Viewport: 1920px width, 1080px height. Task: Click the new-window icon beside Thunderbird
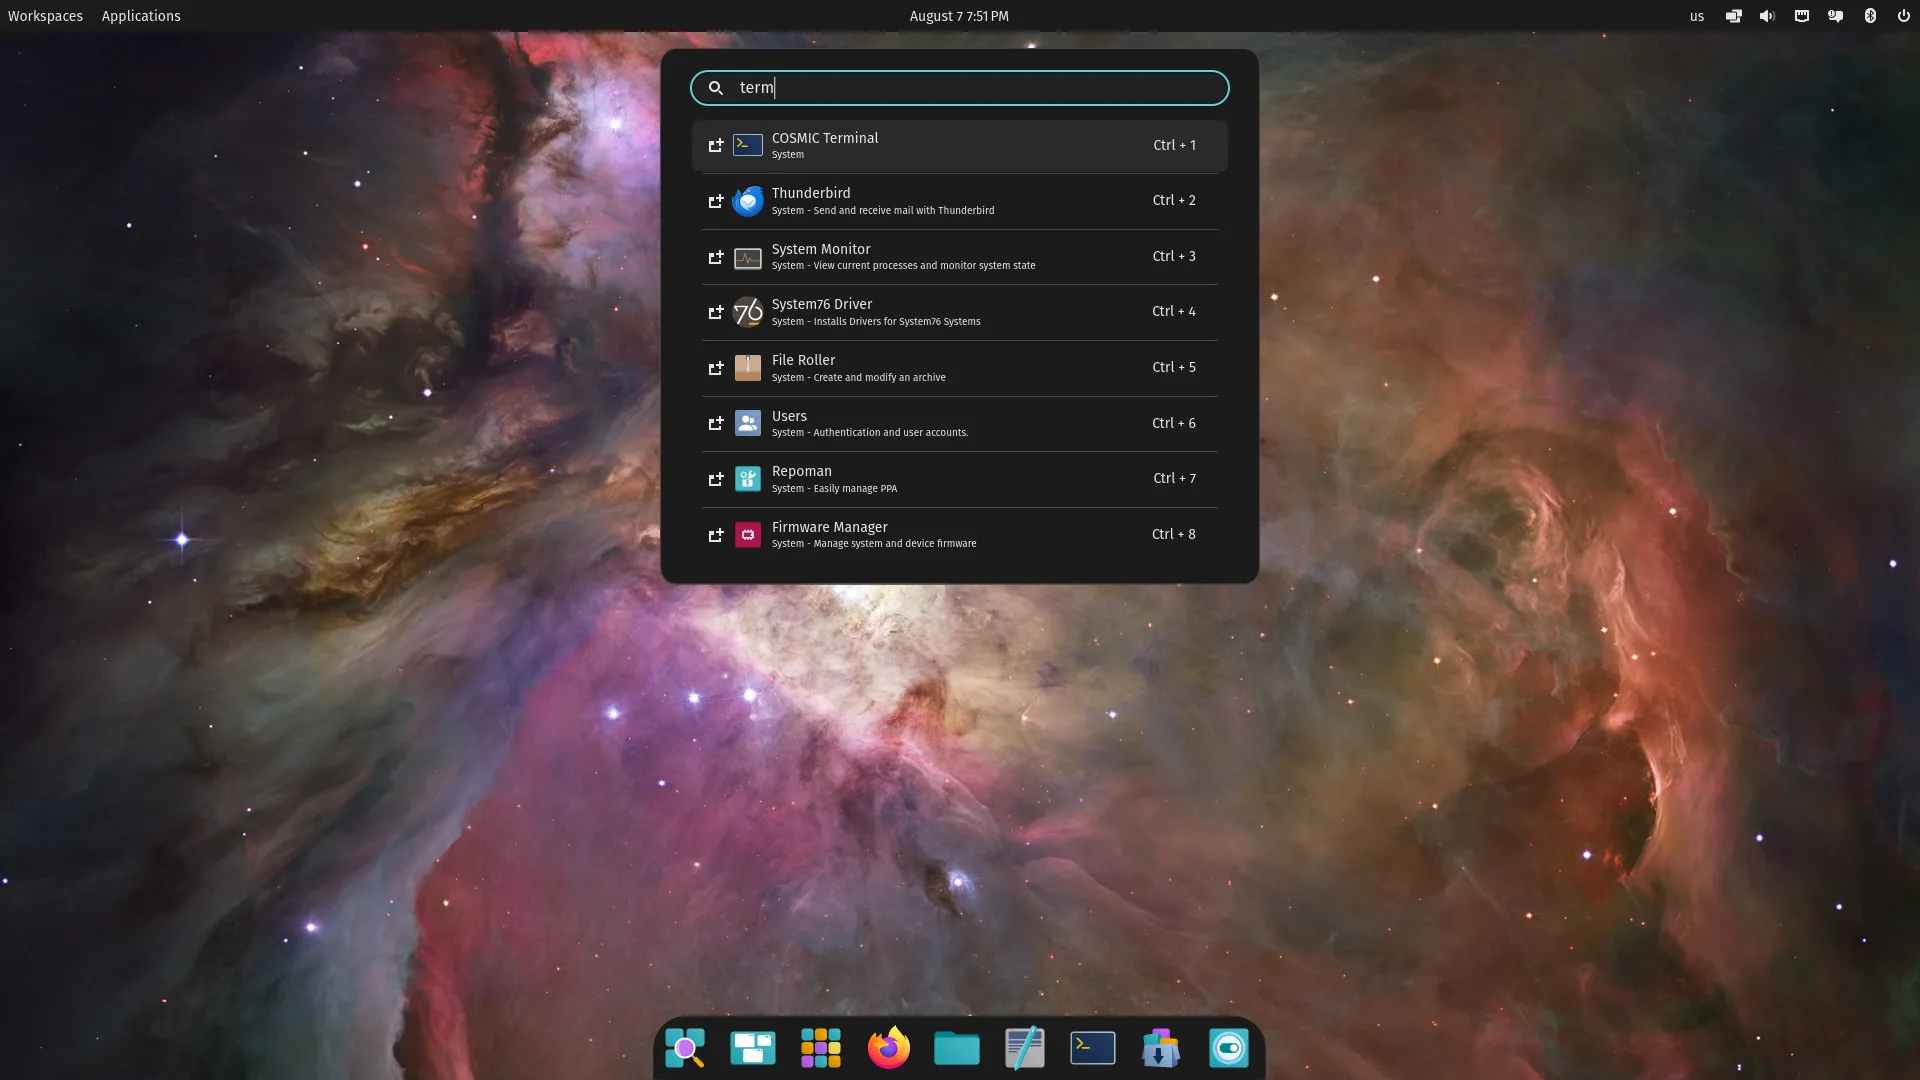coord(716,201)
